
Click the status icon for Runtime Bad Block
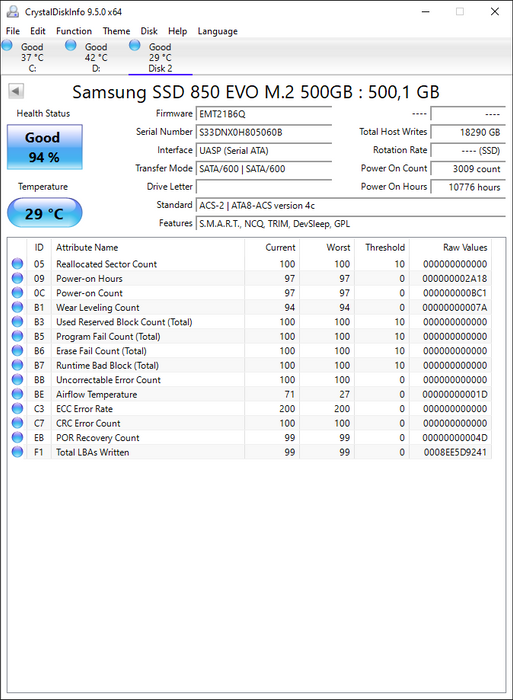coord(17,365)
